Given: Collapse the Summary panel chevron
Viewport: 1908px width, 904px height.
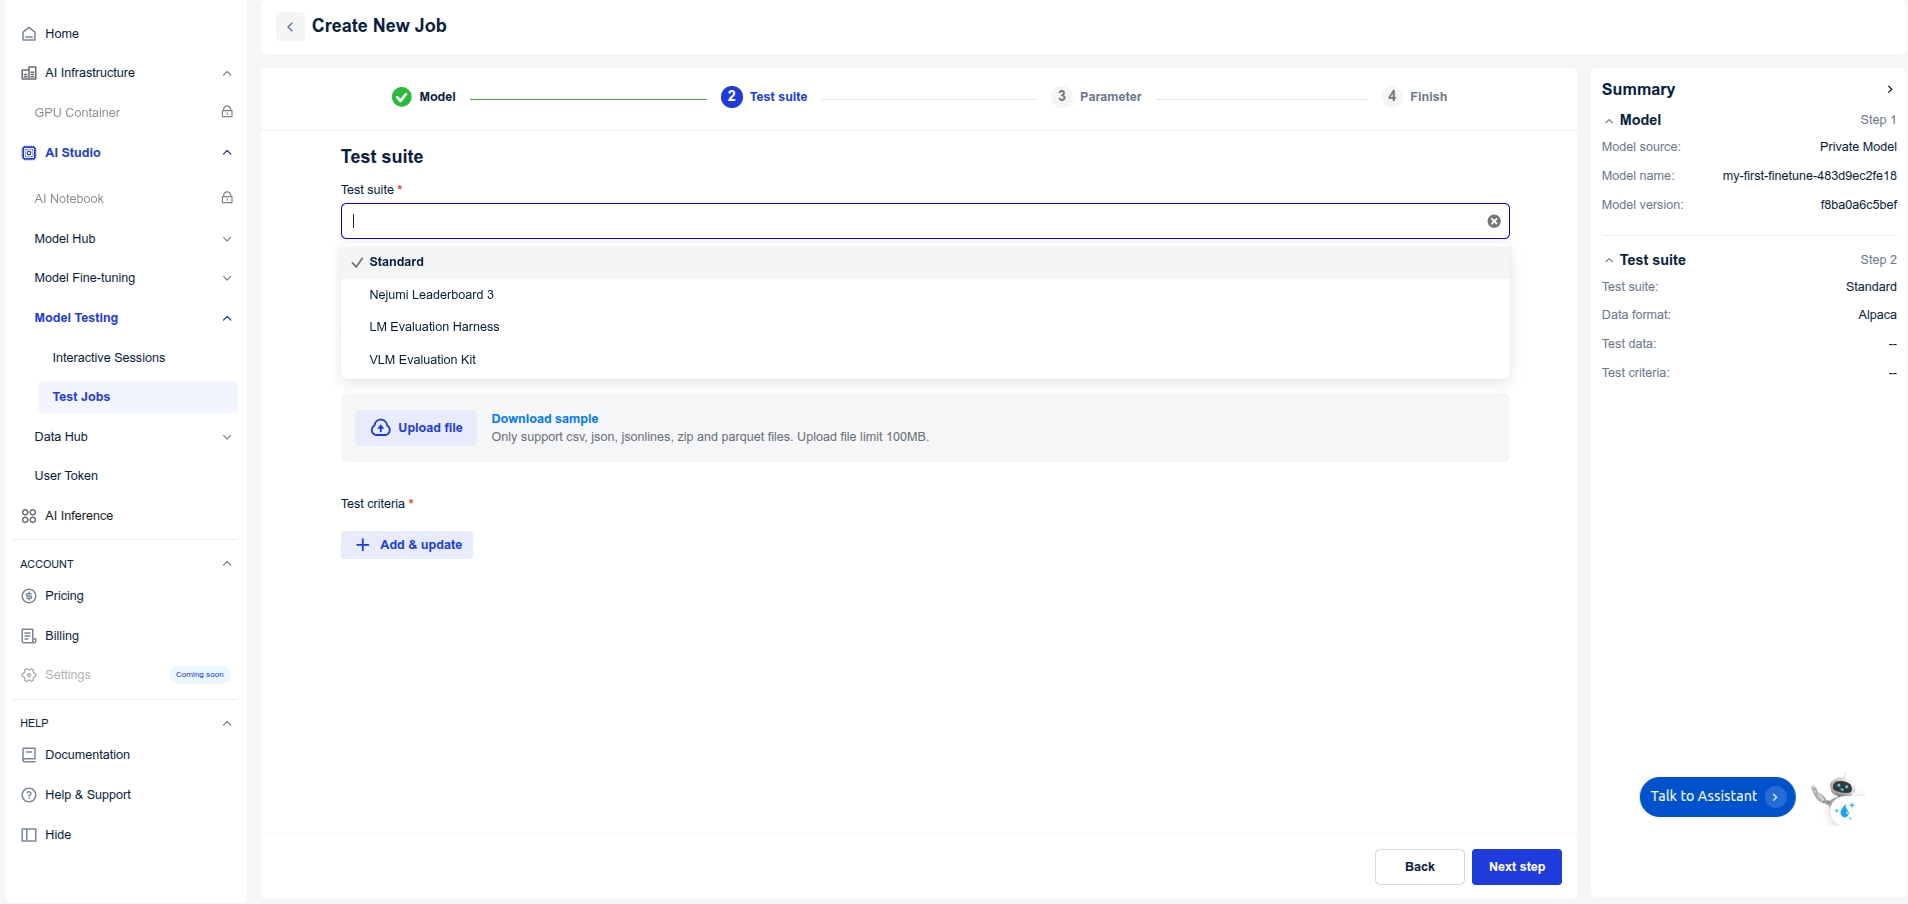Looking at the screenshot, I should point(1889,89).
